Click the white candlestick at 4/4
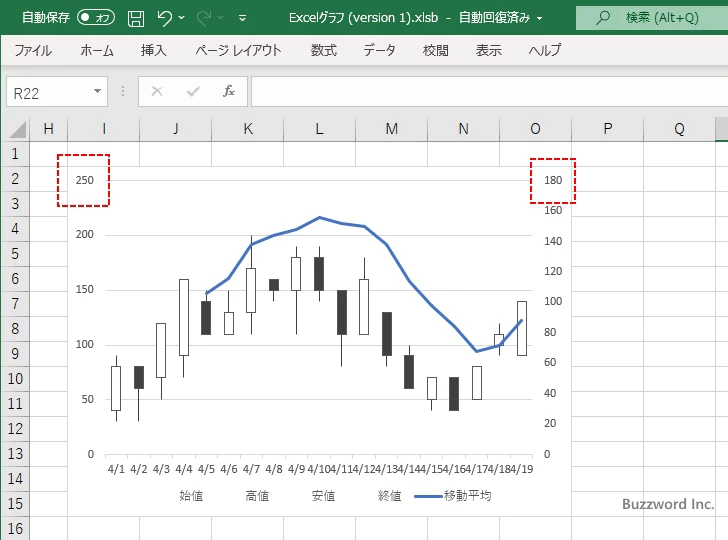The image size is (728, 540). (184, 317)
